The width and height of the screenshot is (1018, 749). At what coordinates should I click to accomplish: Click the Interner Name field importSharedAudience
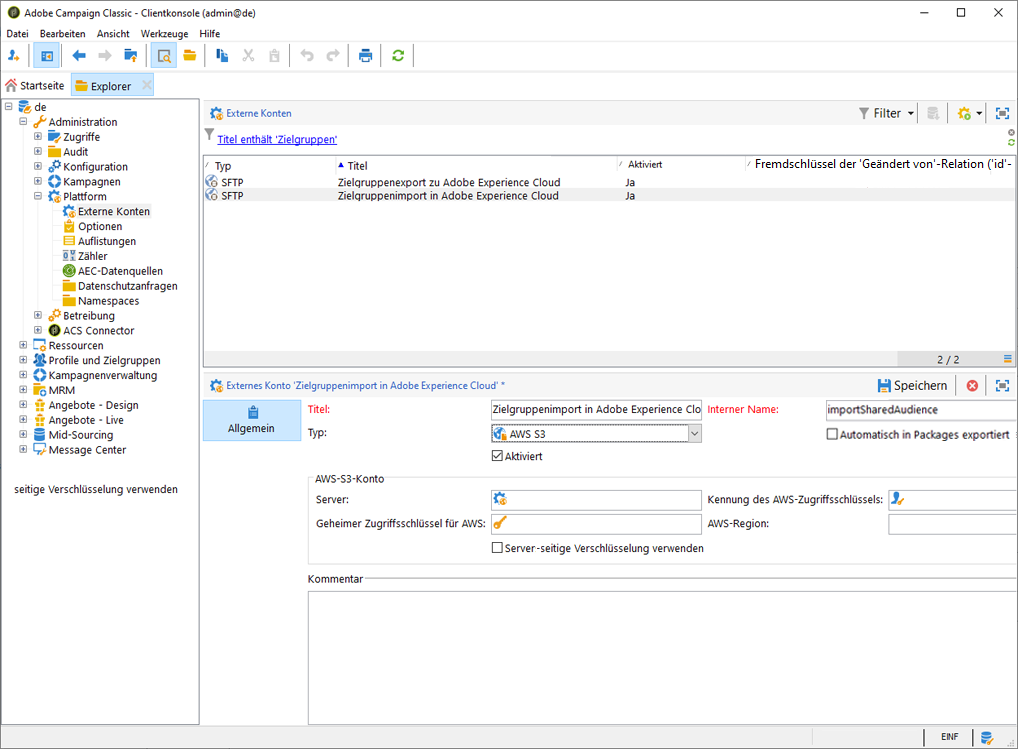coord(921,410)
